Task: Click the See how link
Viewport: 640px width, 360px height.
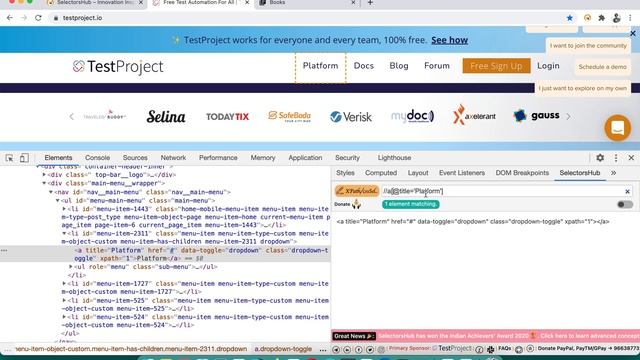Action: coord(449,40)
